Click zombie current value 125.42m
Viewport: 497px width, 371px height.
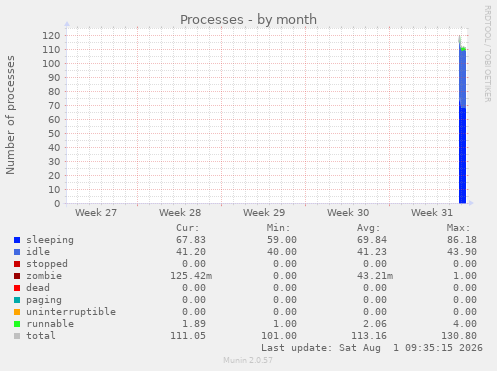click(191, 276)
